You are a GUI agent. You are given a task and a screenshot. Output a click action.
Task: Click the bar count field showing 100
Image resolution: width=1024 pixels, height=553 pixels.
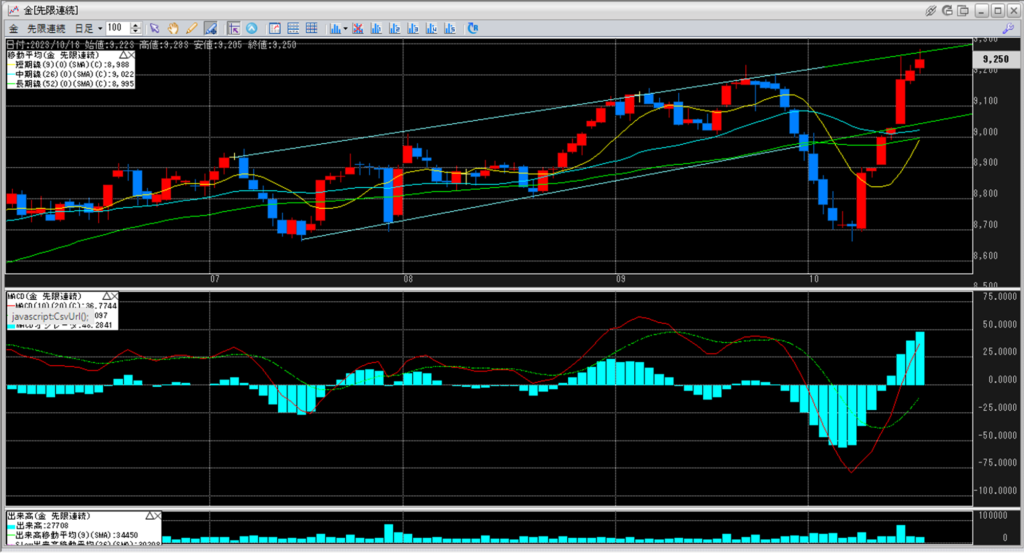point(115,27)
